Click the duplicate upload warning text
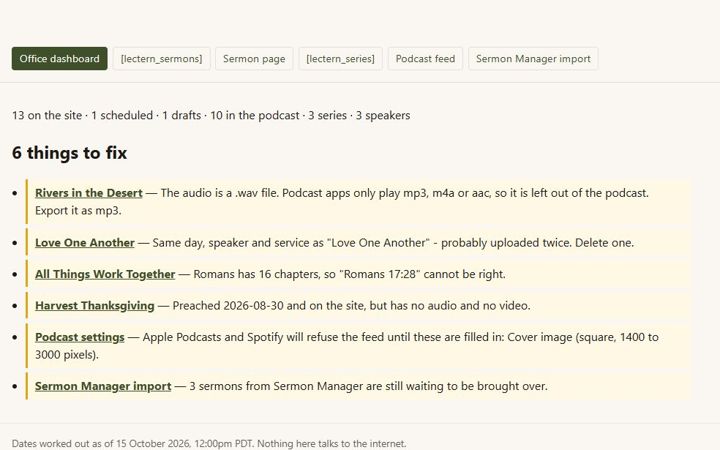The height and width of the screenshot is (450, 720). click(x=393, y=242)
